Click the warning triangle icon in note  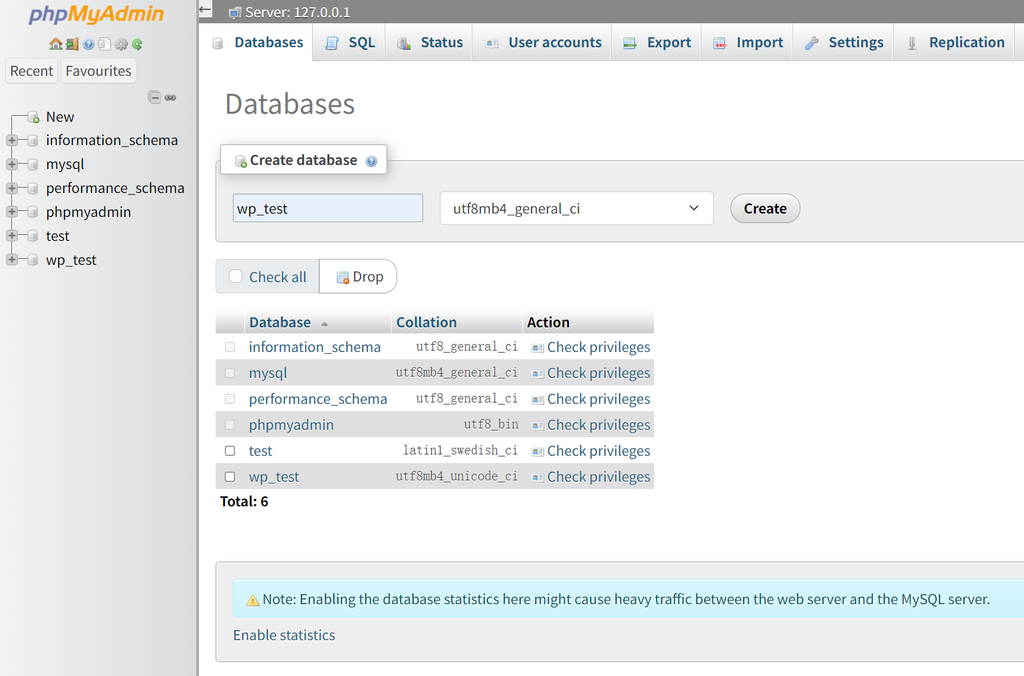tap(252, 600)
